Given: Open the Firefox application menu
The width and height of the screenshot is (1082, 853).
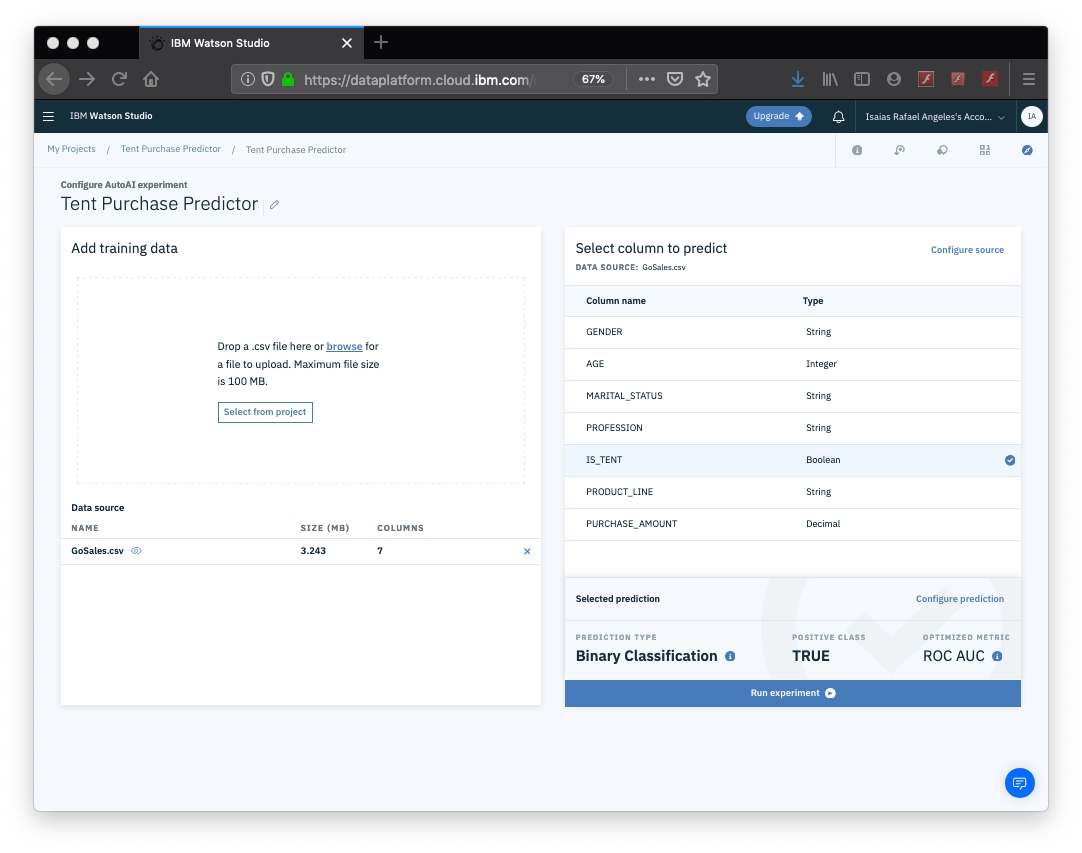Looking at the screenshot, I should coord(1028,79).
